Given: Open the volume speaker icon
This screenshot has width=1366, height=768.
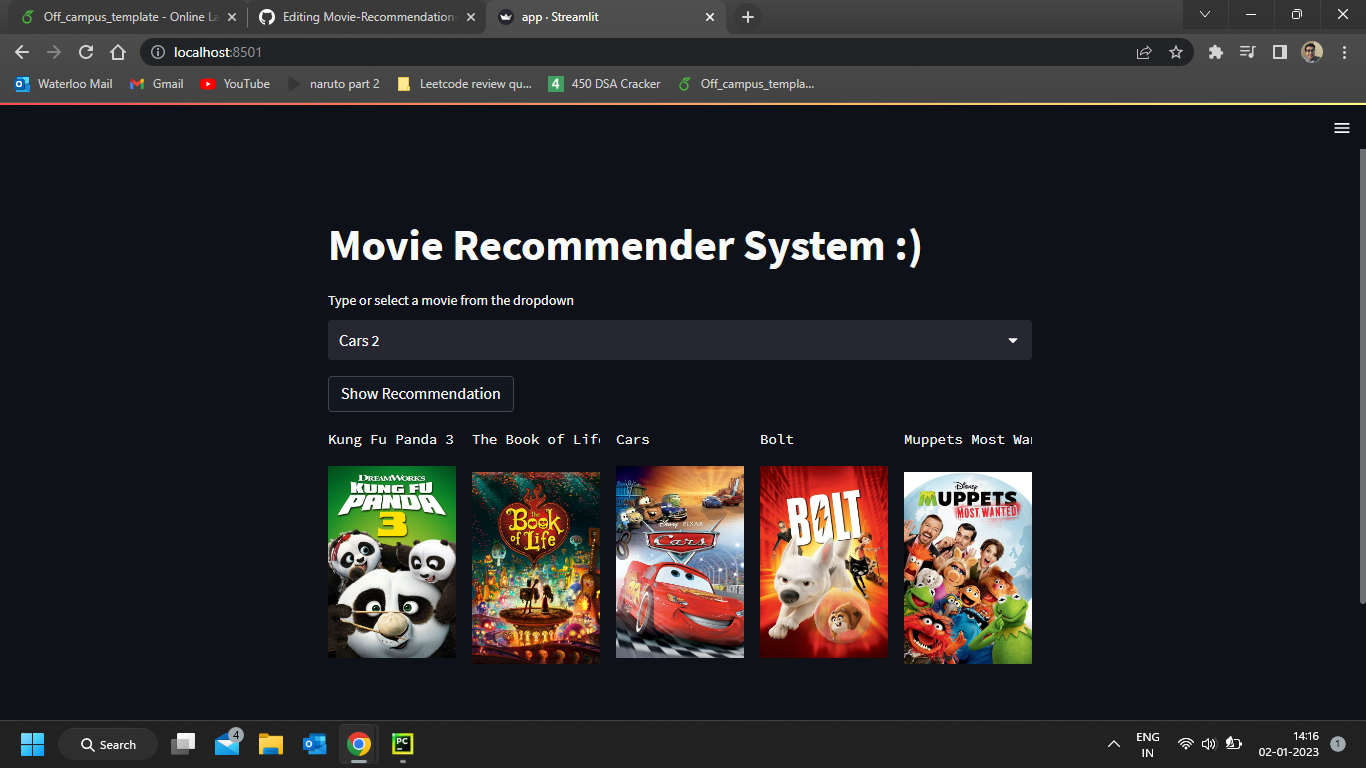Looking at the screenshot, I should [1209, 744].
